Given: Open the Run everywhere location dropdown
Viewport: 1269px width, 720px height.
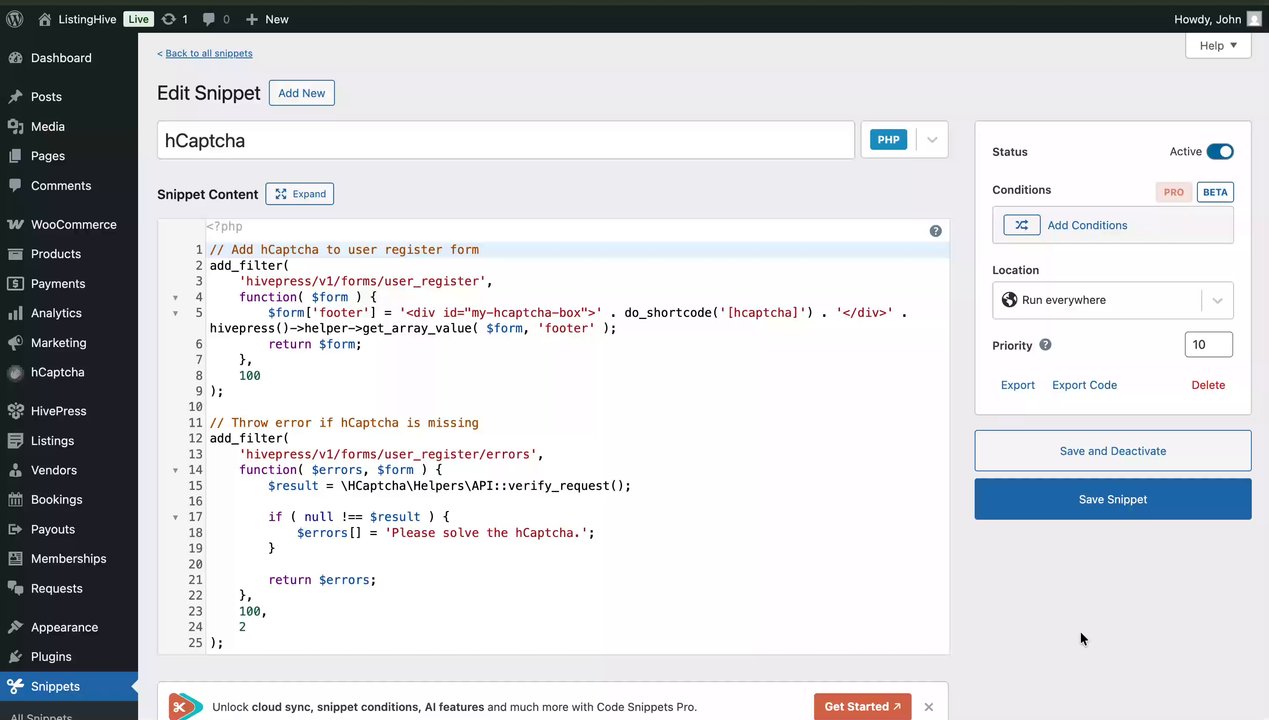Looking at the screenshot, I should pos(1113,300).
